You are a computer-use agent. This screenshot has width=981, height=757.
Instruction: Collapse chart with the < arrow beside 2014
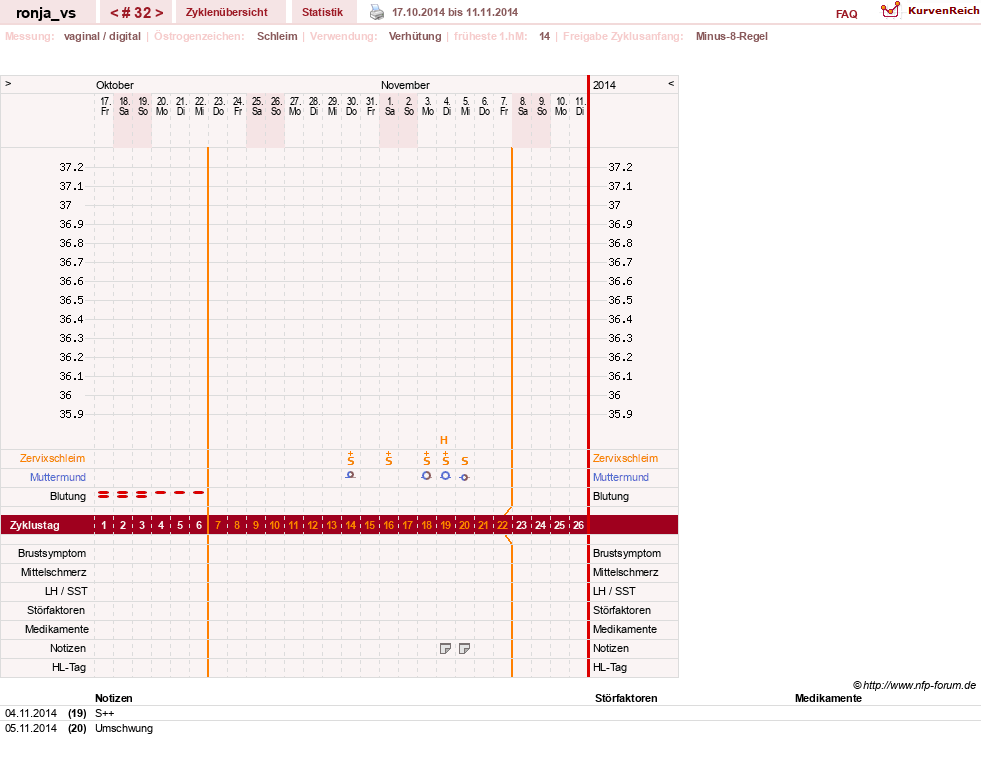[x=671, y=83]
